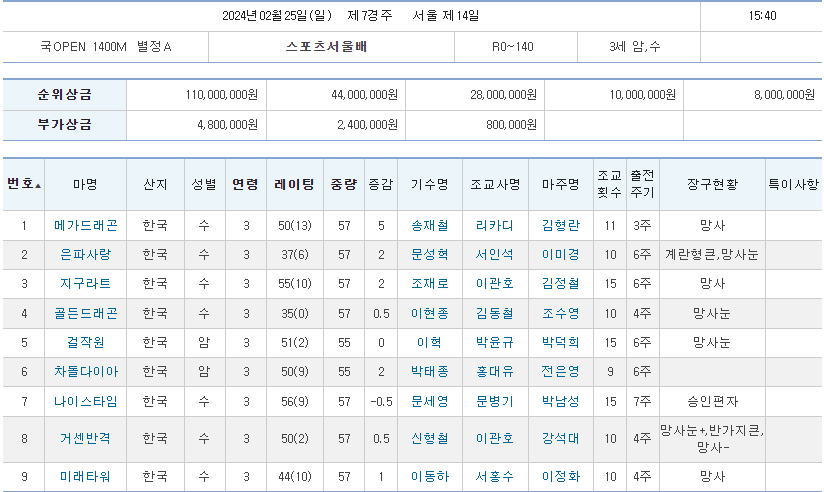The height and width of the screenshot is (492, 824).
Task: Open jockey link 문세영
Action: [x=430, y=402]
